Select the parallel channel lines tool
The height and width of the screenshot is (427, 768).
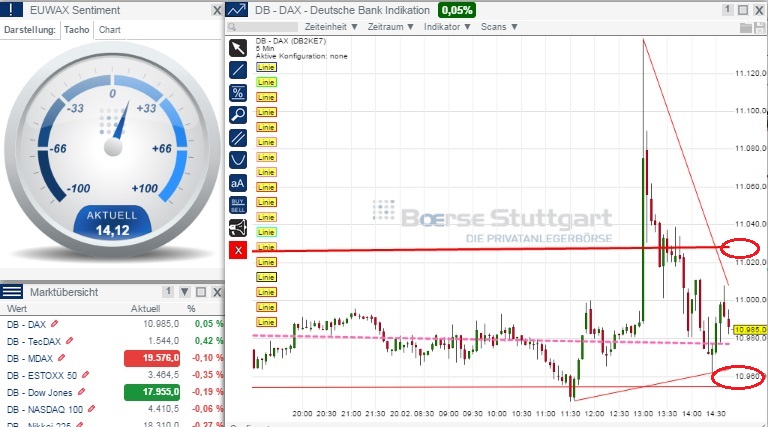coord(238,138)
